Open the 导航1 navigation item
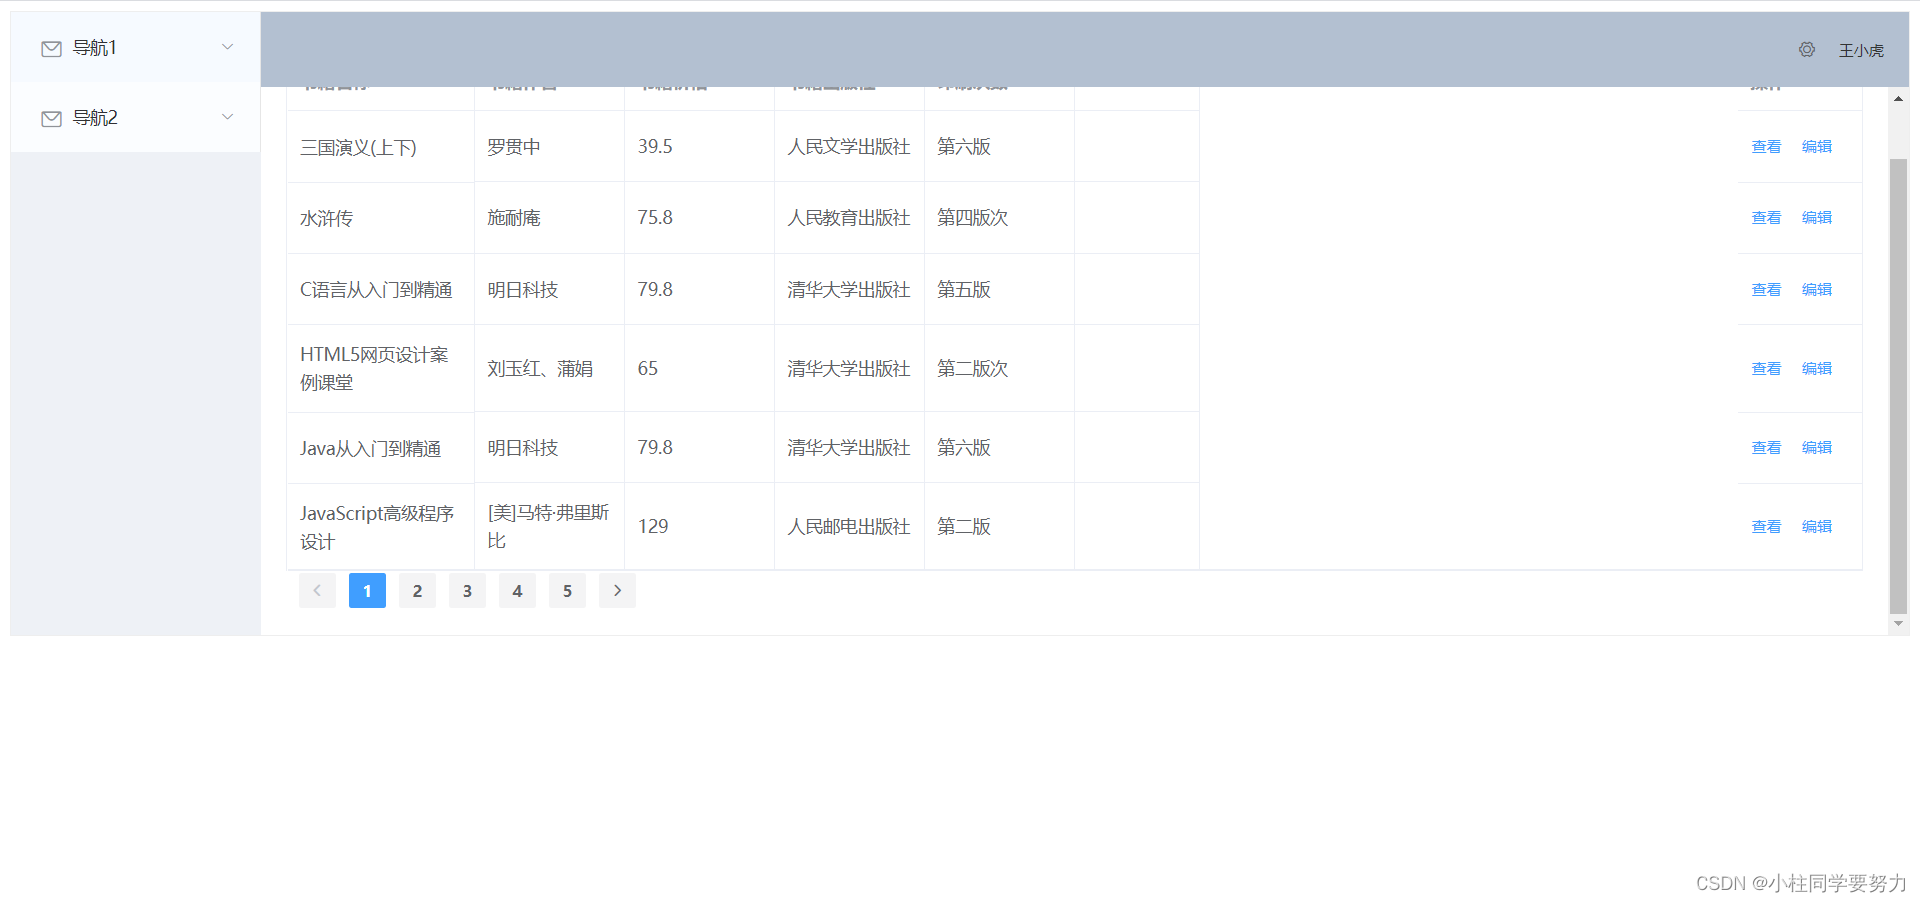Screen dimensions: 1920x902 (x=135, y=47)
